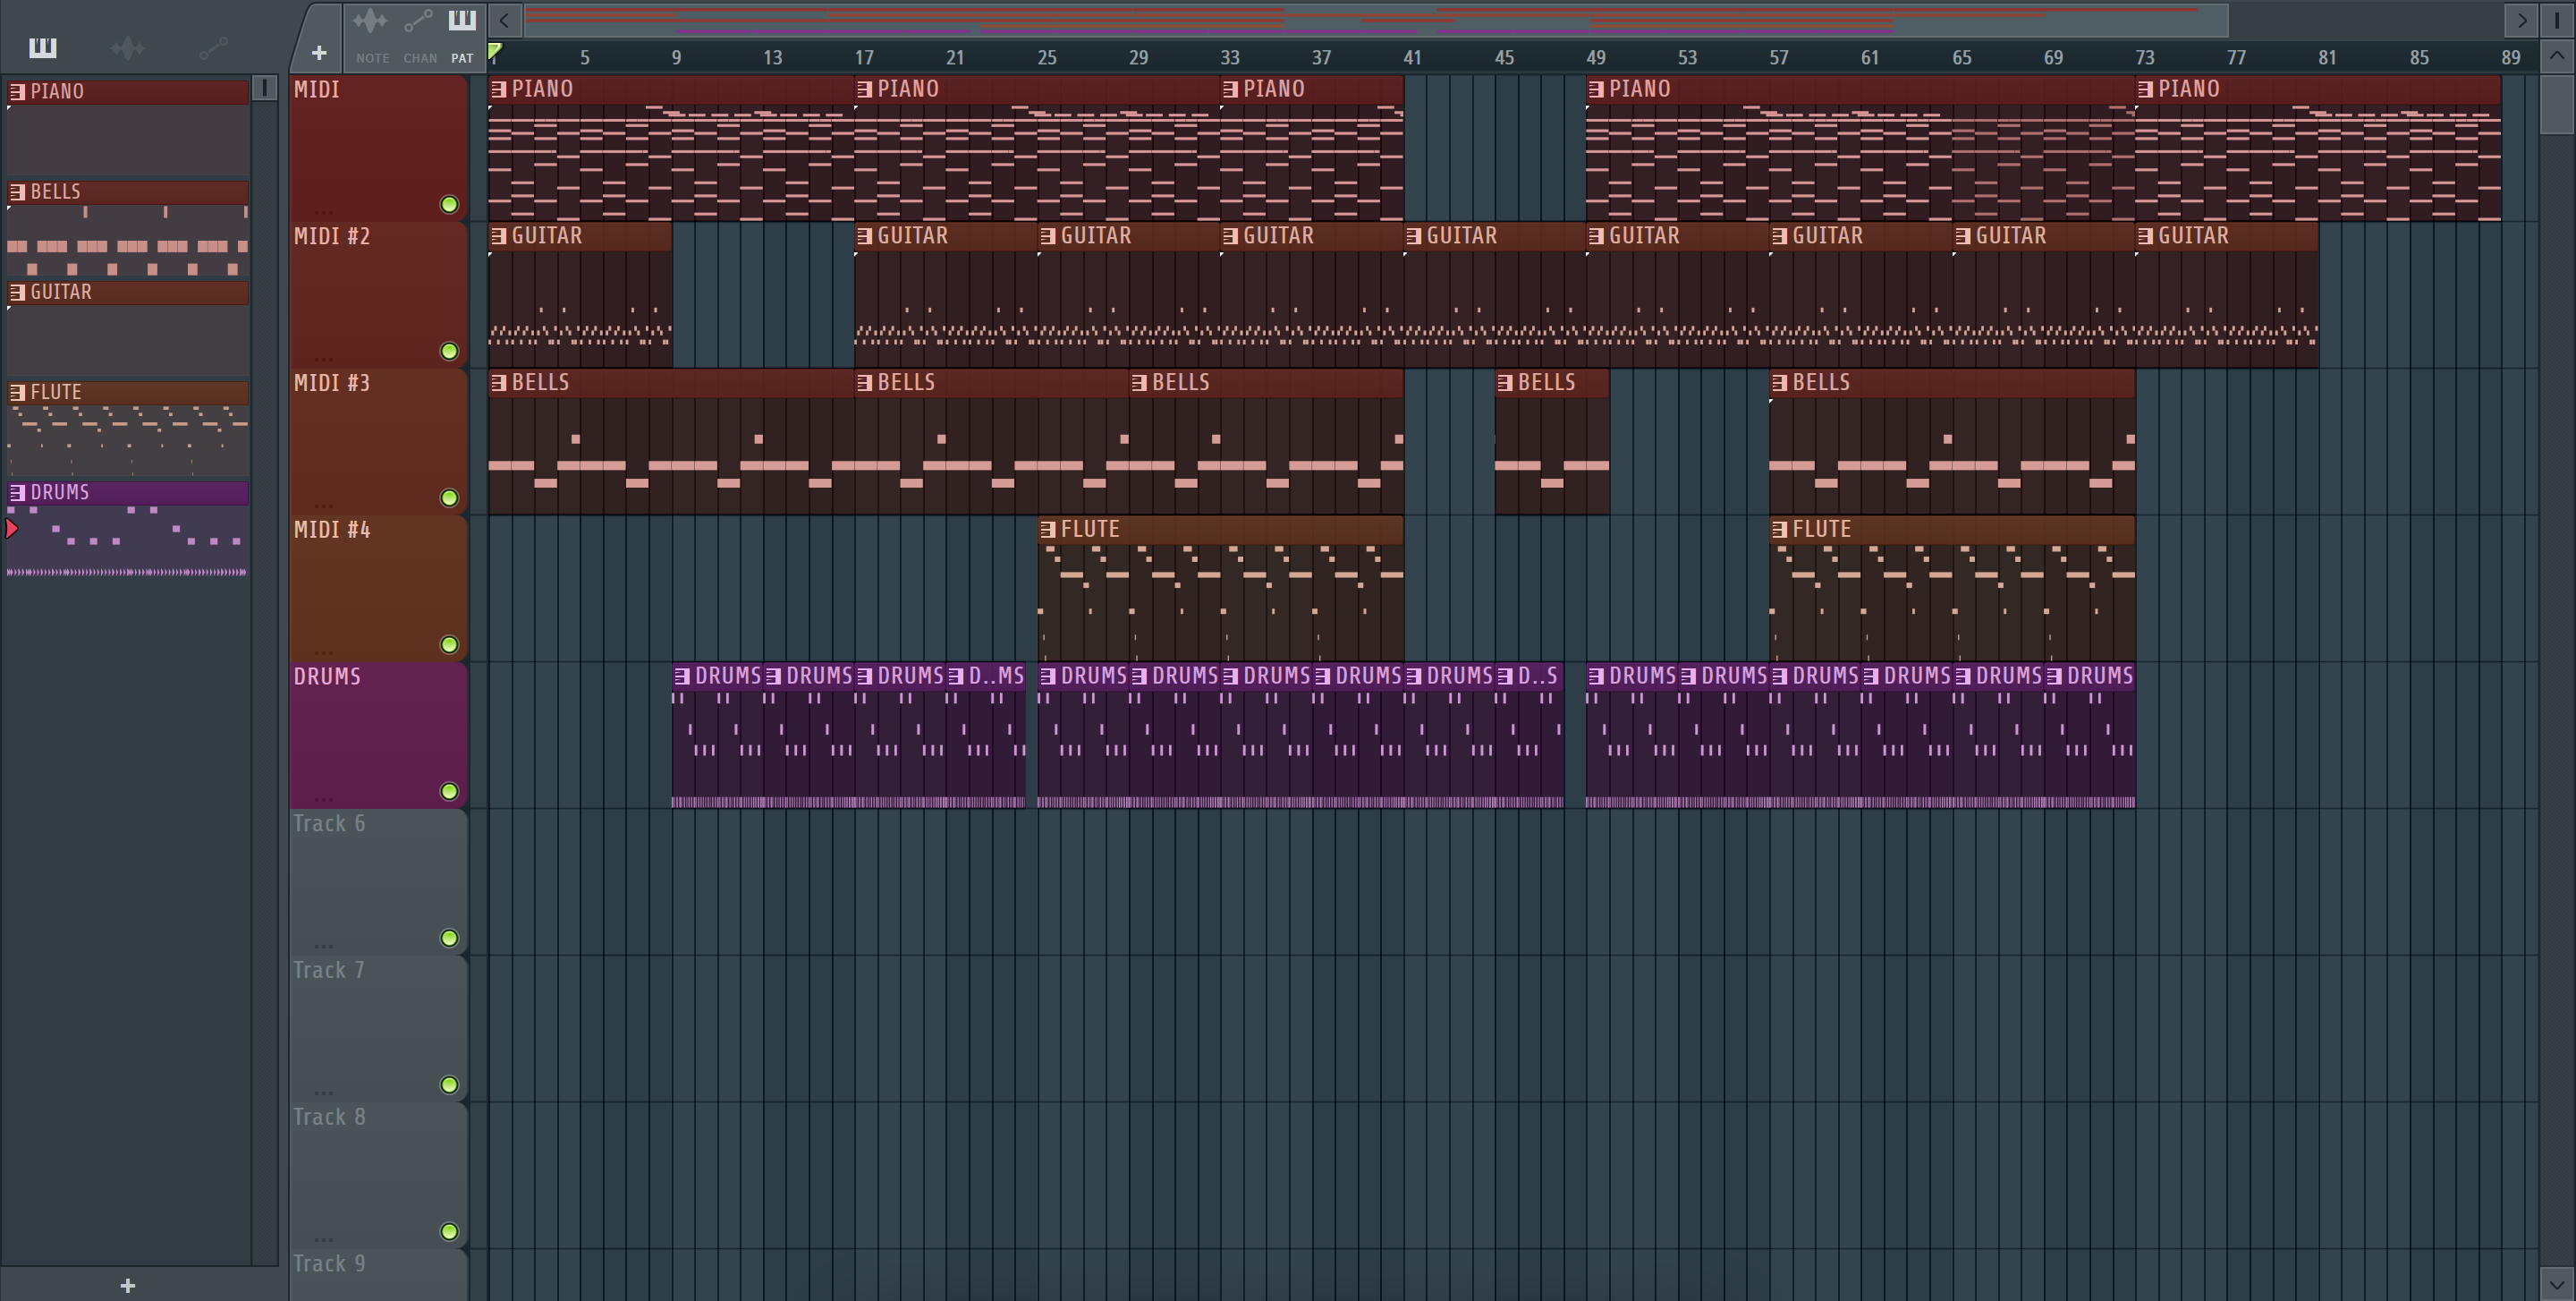Click bar 49 on the timeline ruler
This screenshot has width=2576, height=1301.
pos(1595,58)
